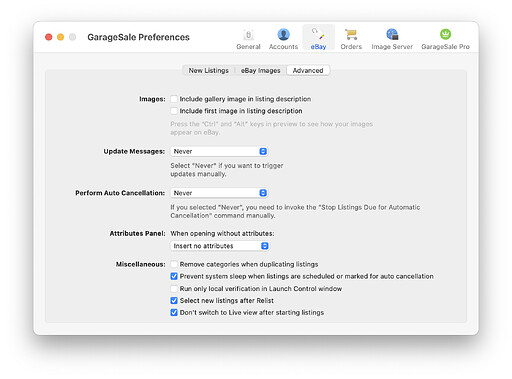Switch to the eBay Images tab

[x=261, y=70]
